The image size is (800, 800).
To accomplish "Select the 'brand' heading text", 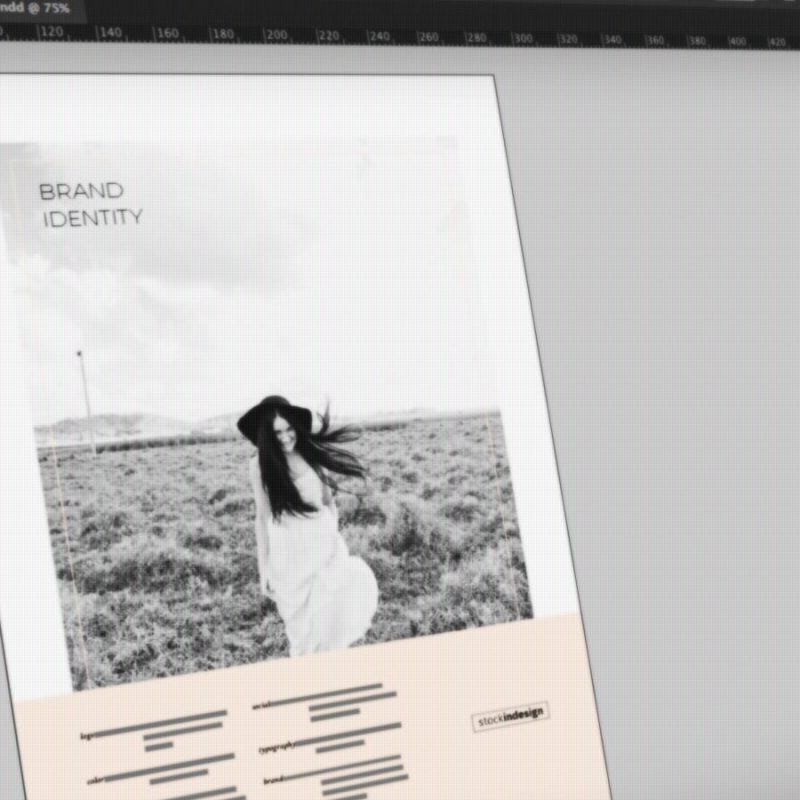I will tap(273, 780).
